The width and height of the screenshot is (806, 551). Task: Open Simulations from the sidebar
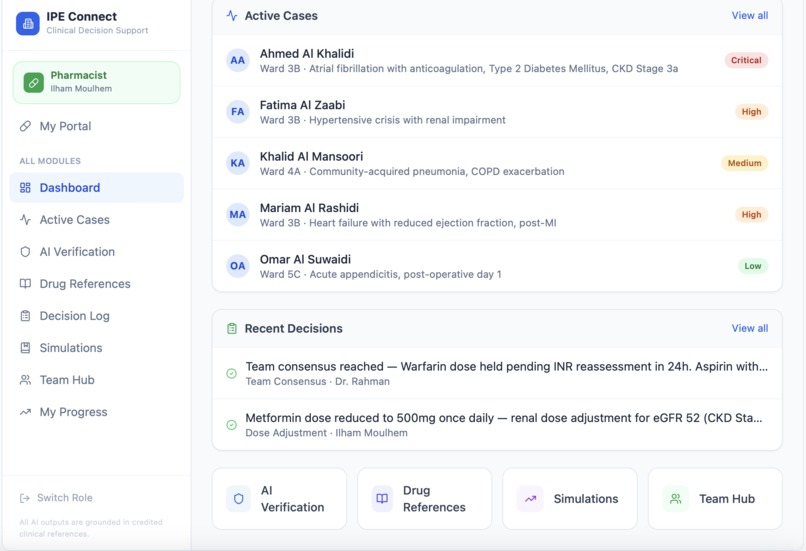97,348
